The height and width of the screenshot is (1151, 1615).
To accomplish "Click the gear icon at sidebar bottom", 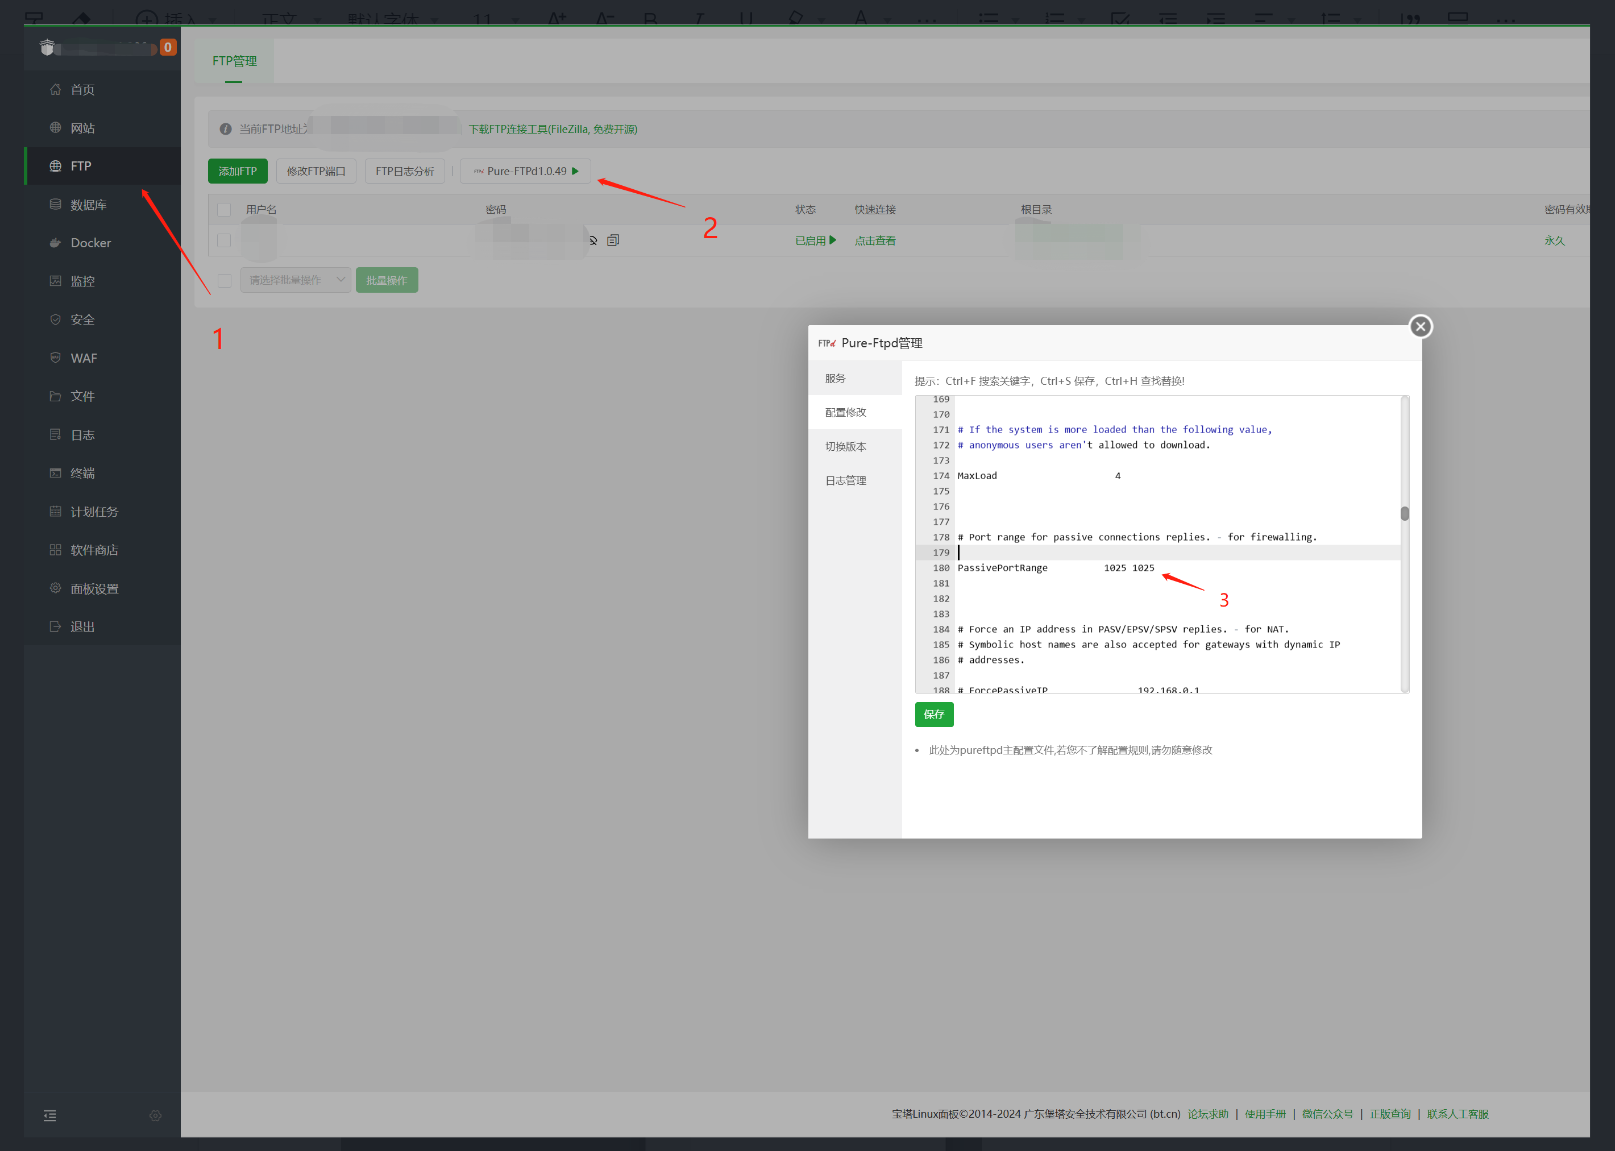I will [x=155, y=1116].
